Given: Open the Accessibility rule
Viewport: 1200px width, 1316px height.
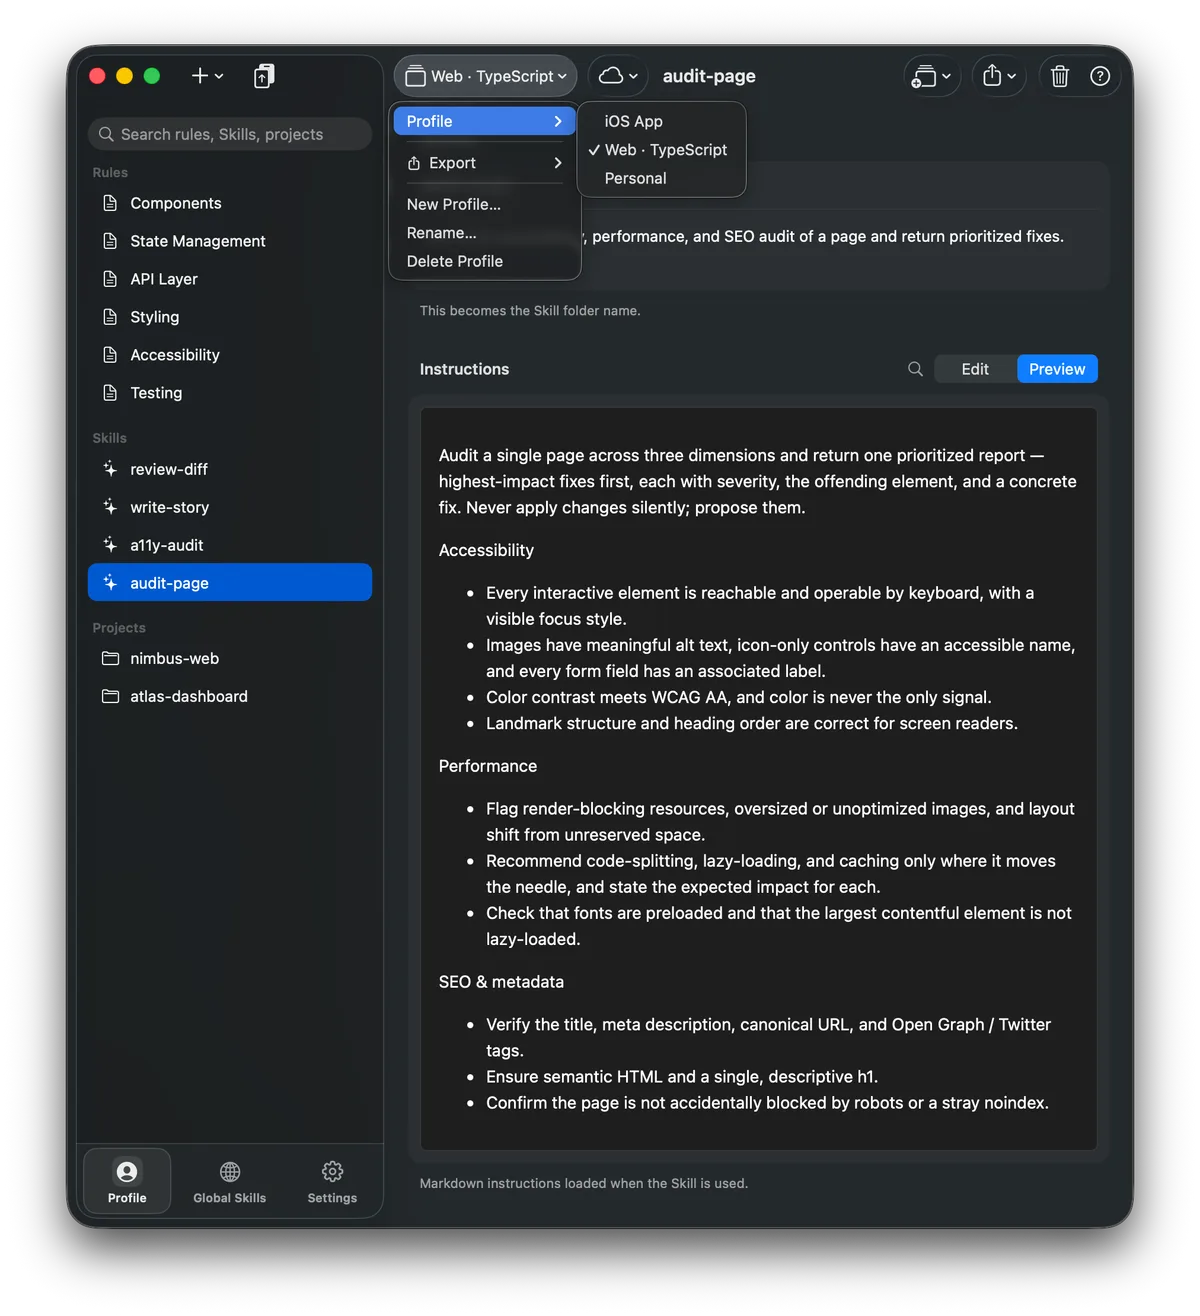Looking at the screenshot, I should (x=230, y=355).
